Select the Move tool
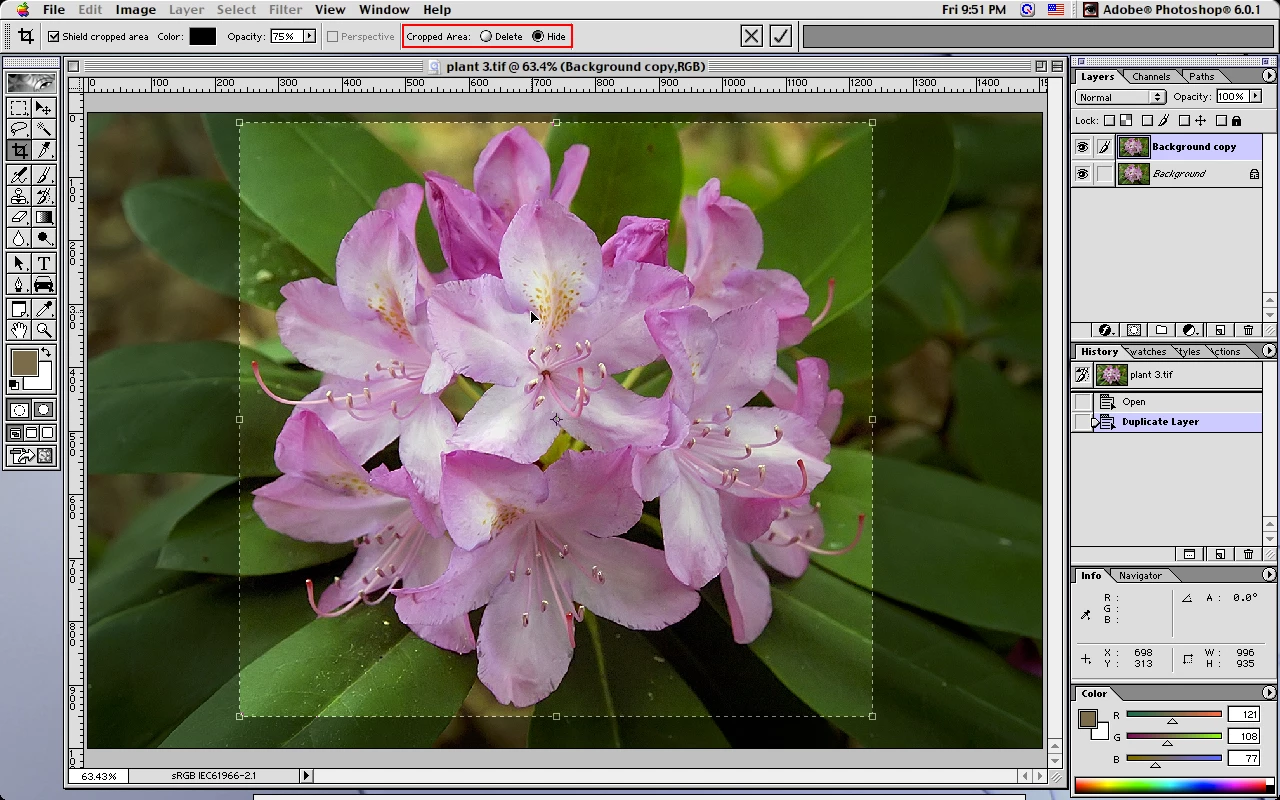 [x=44, y=108]
